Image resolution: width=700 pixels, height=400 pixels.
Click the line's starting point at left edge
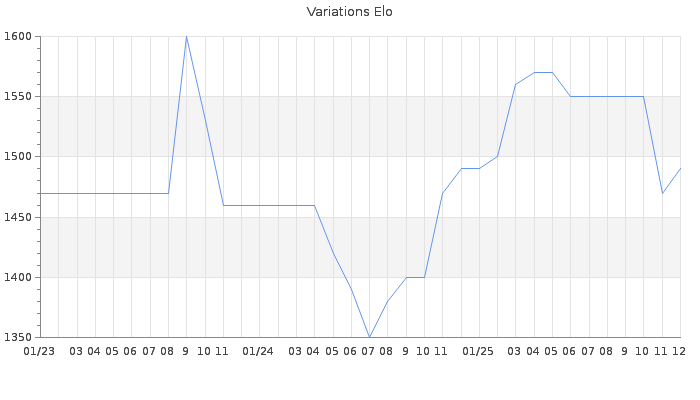40,193
